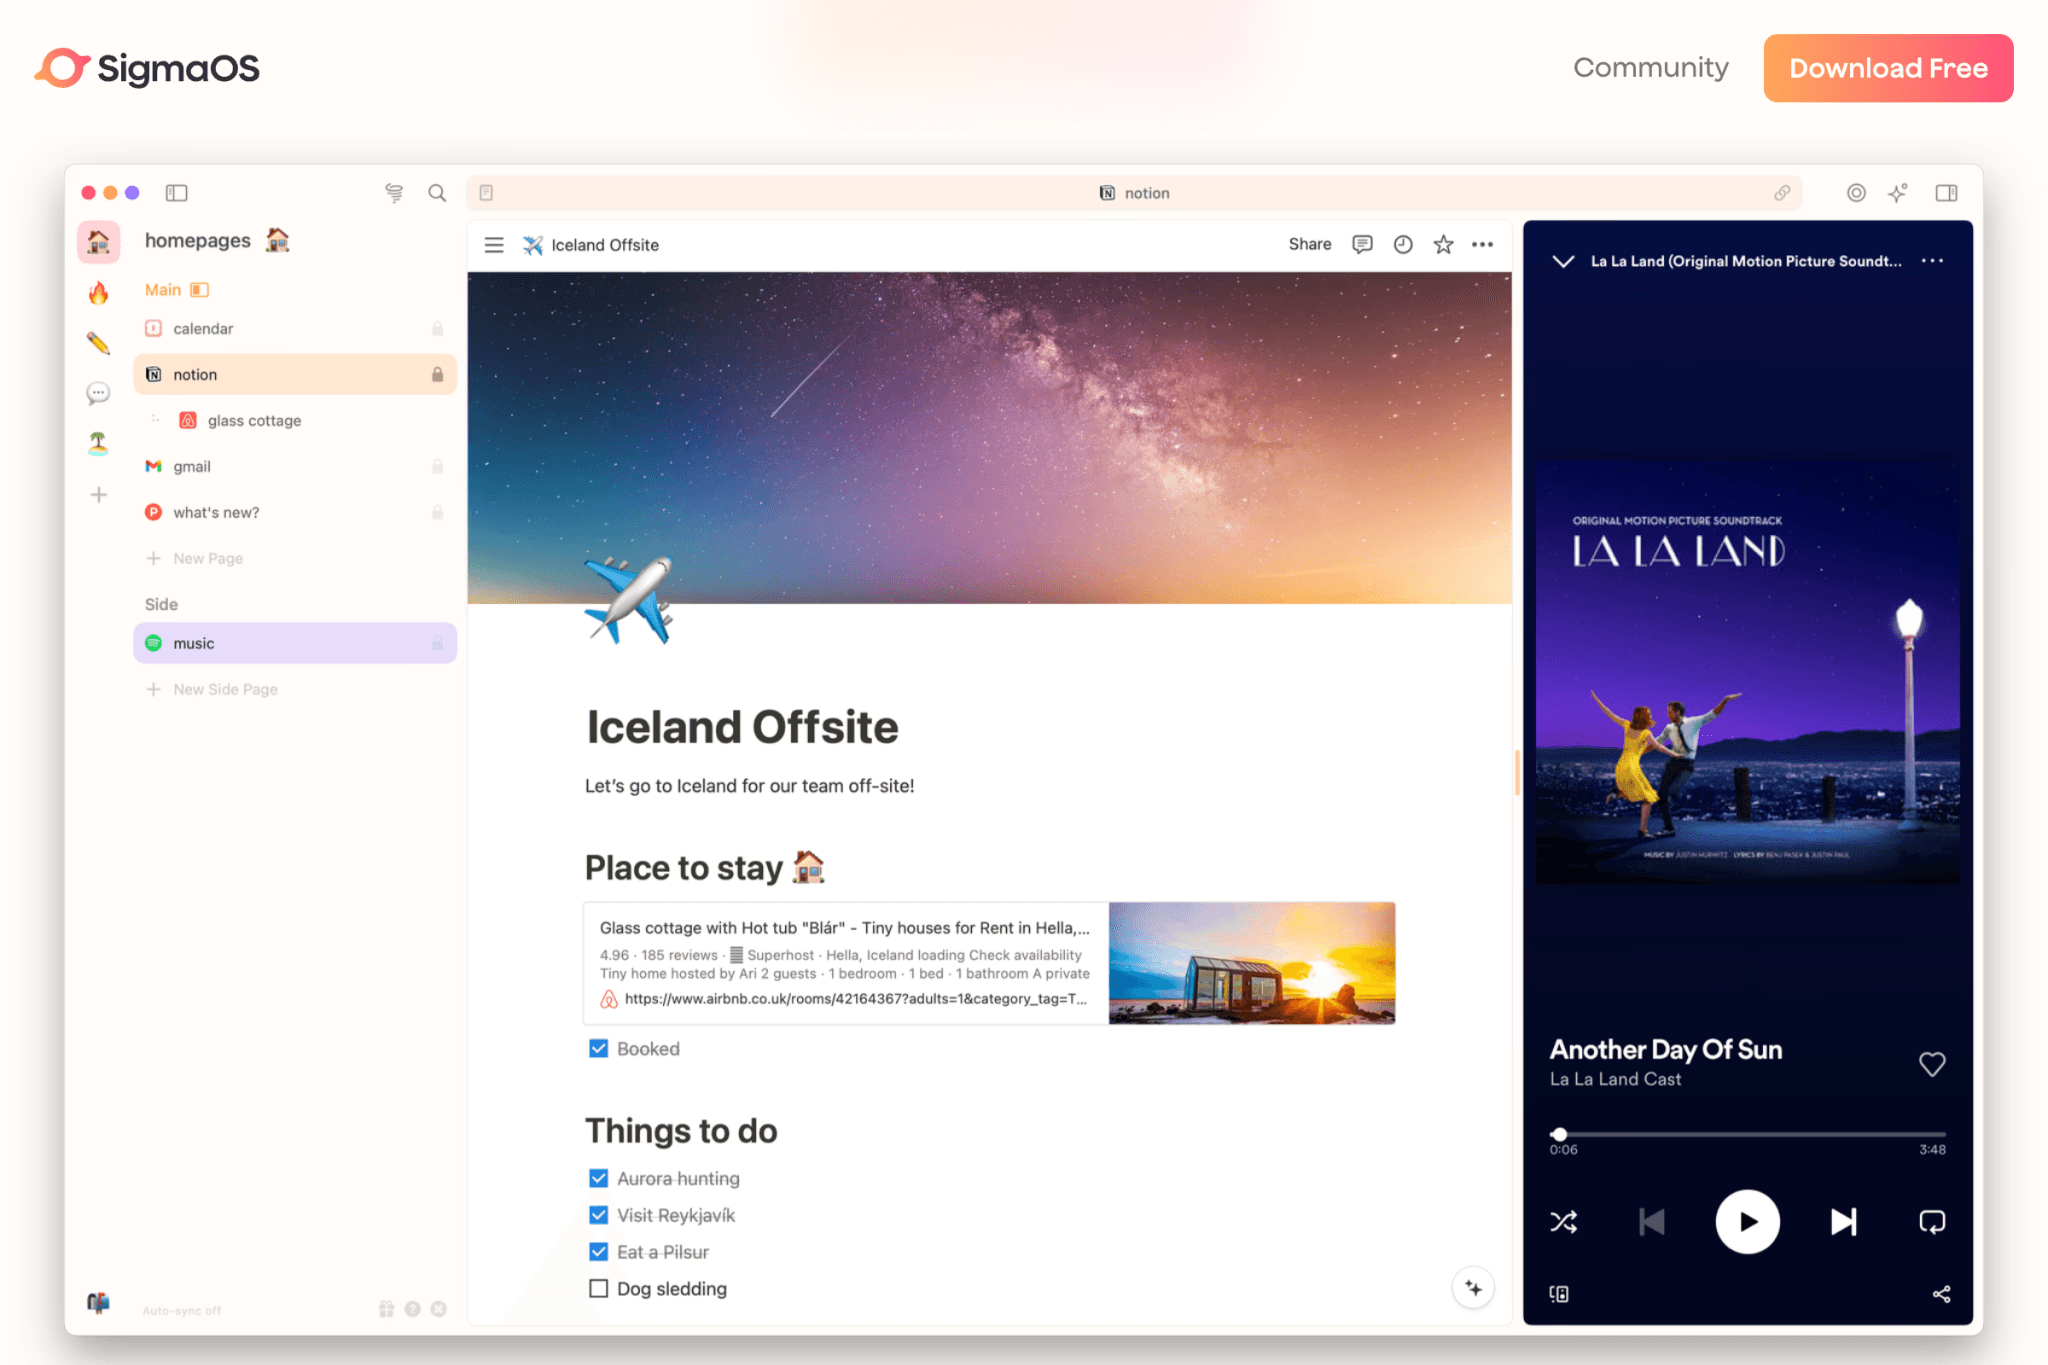
Task: Open search using the magnifier icon
Action: 436,192
